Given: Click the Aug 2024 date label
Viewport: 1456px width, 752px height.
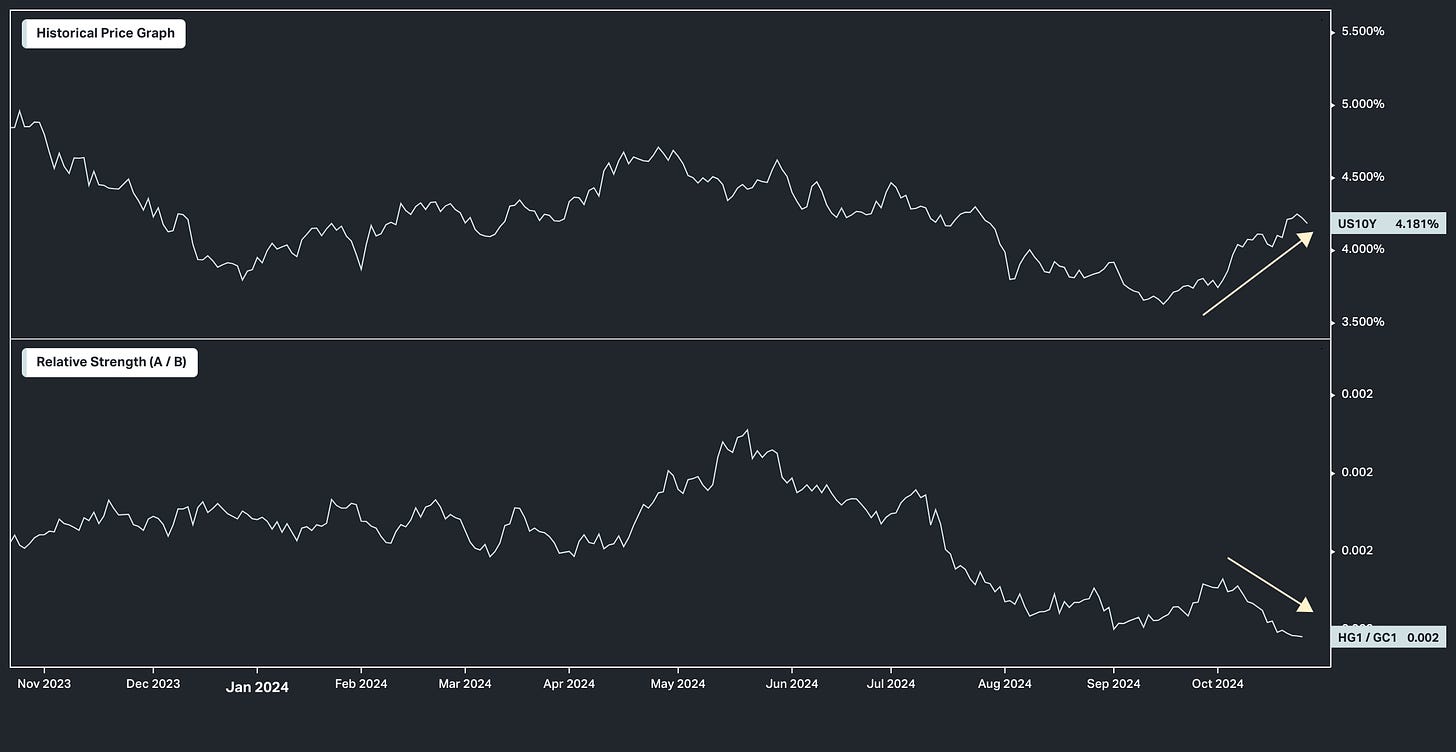Looking at the screenshot, I should tap(1004, 684).
